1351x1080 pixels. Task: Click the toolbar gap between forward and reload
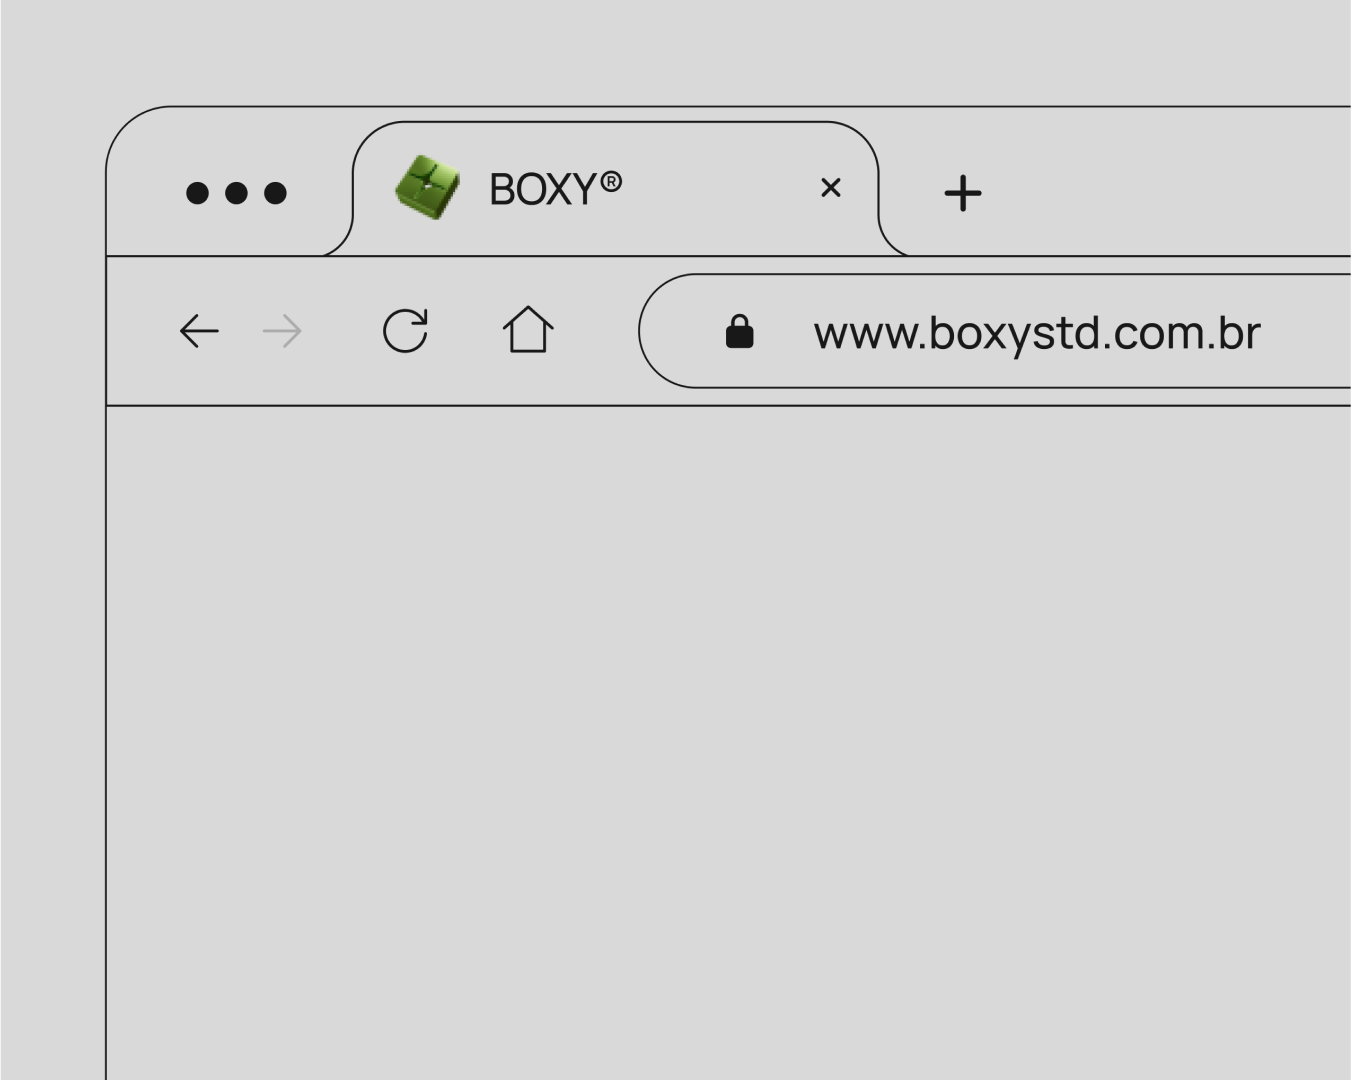[342, 331]
